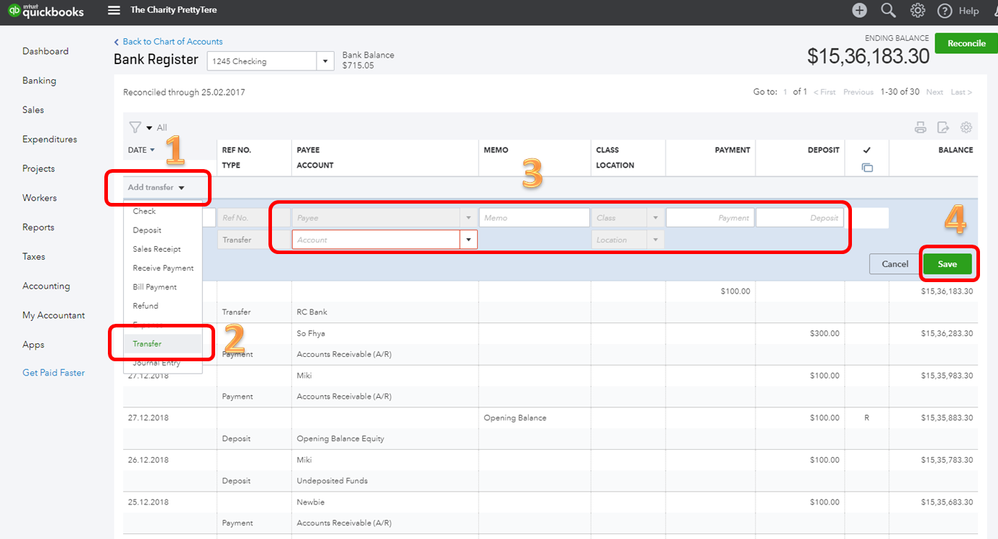
Task: Open Apps in the sidebar
Action: [x=33, y=344]
